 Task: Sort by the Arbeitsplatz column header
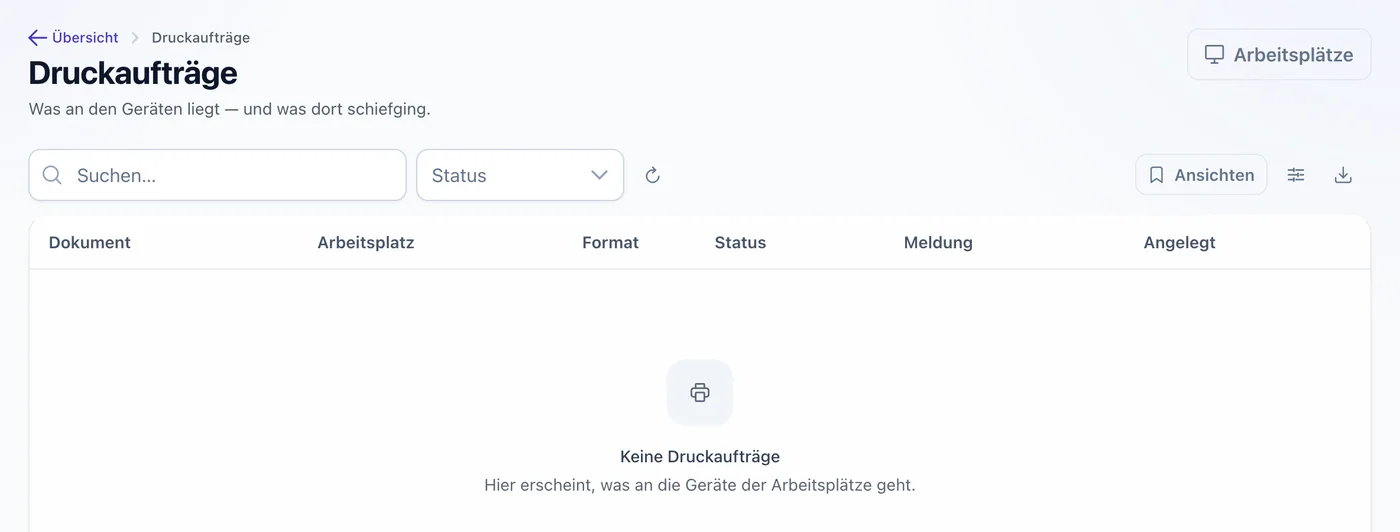366,243
